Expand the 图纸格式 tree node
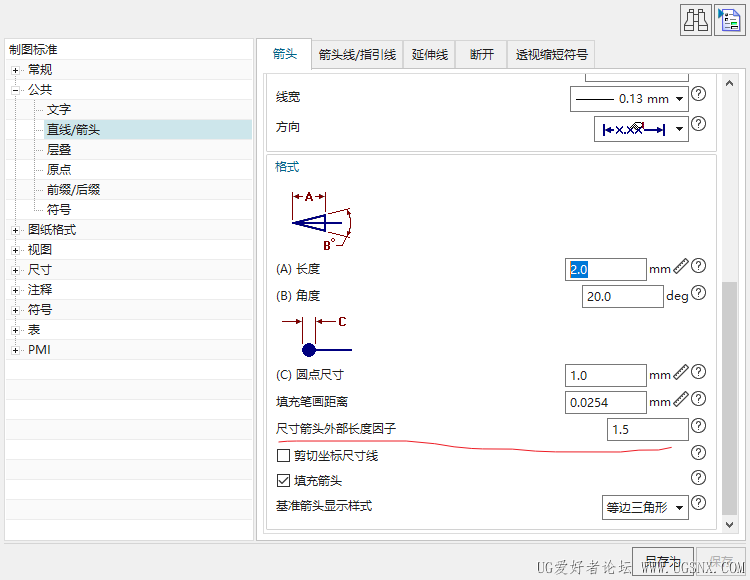750x580 pixels. click(x=16, y=230)
